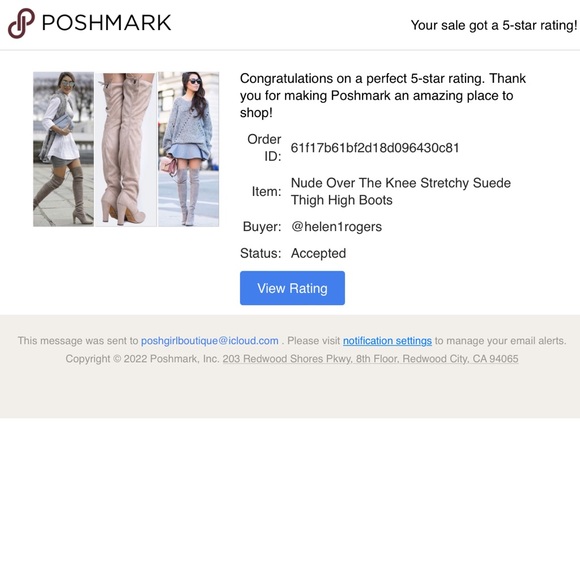Viewport: 580px width, 580px height.
Task: Select the middle nude boots photo
Action: point(126,149)
